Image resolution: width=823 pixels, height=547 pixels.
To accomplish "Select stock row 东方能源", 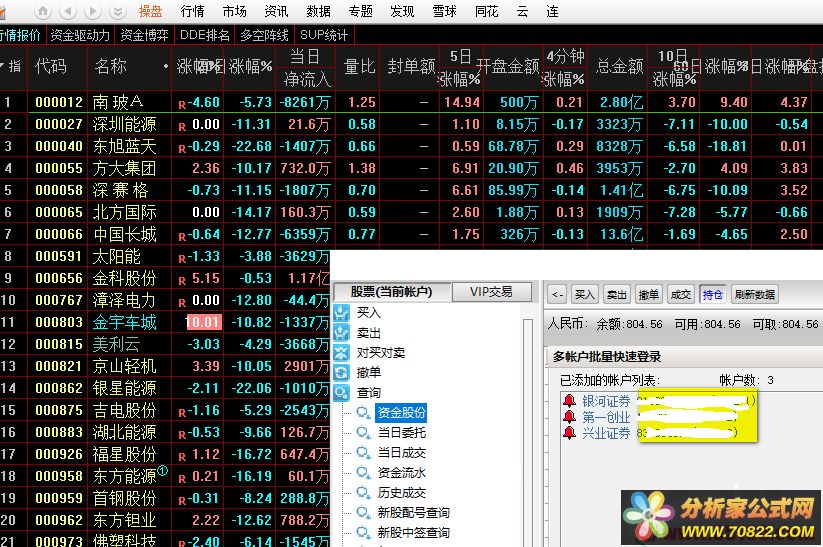I will tap(165, 476).
